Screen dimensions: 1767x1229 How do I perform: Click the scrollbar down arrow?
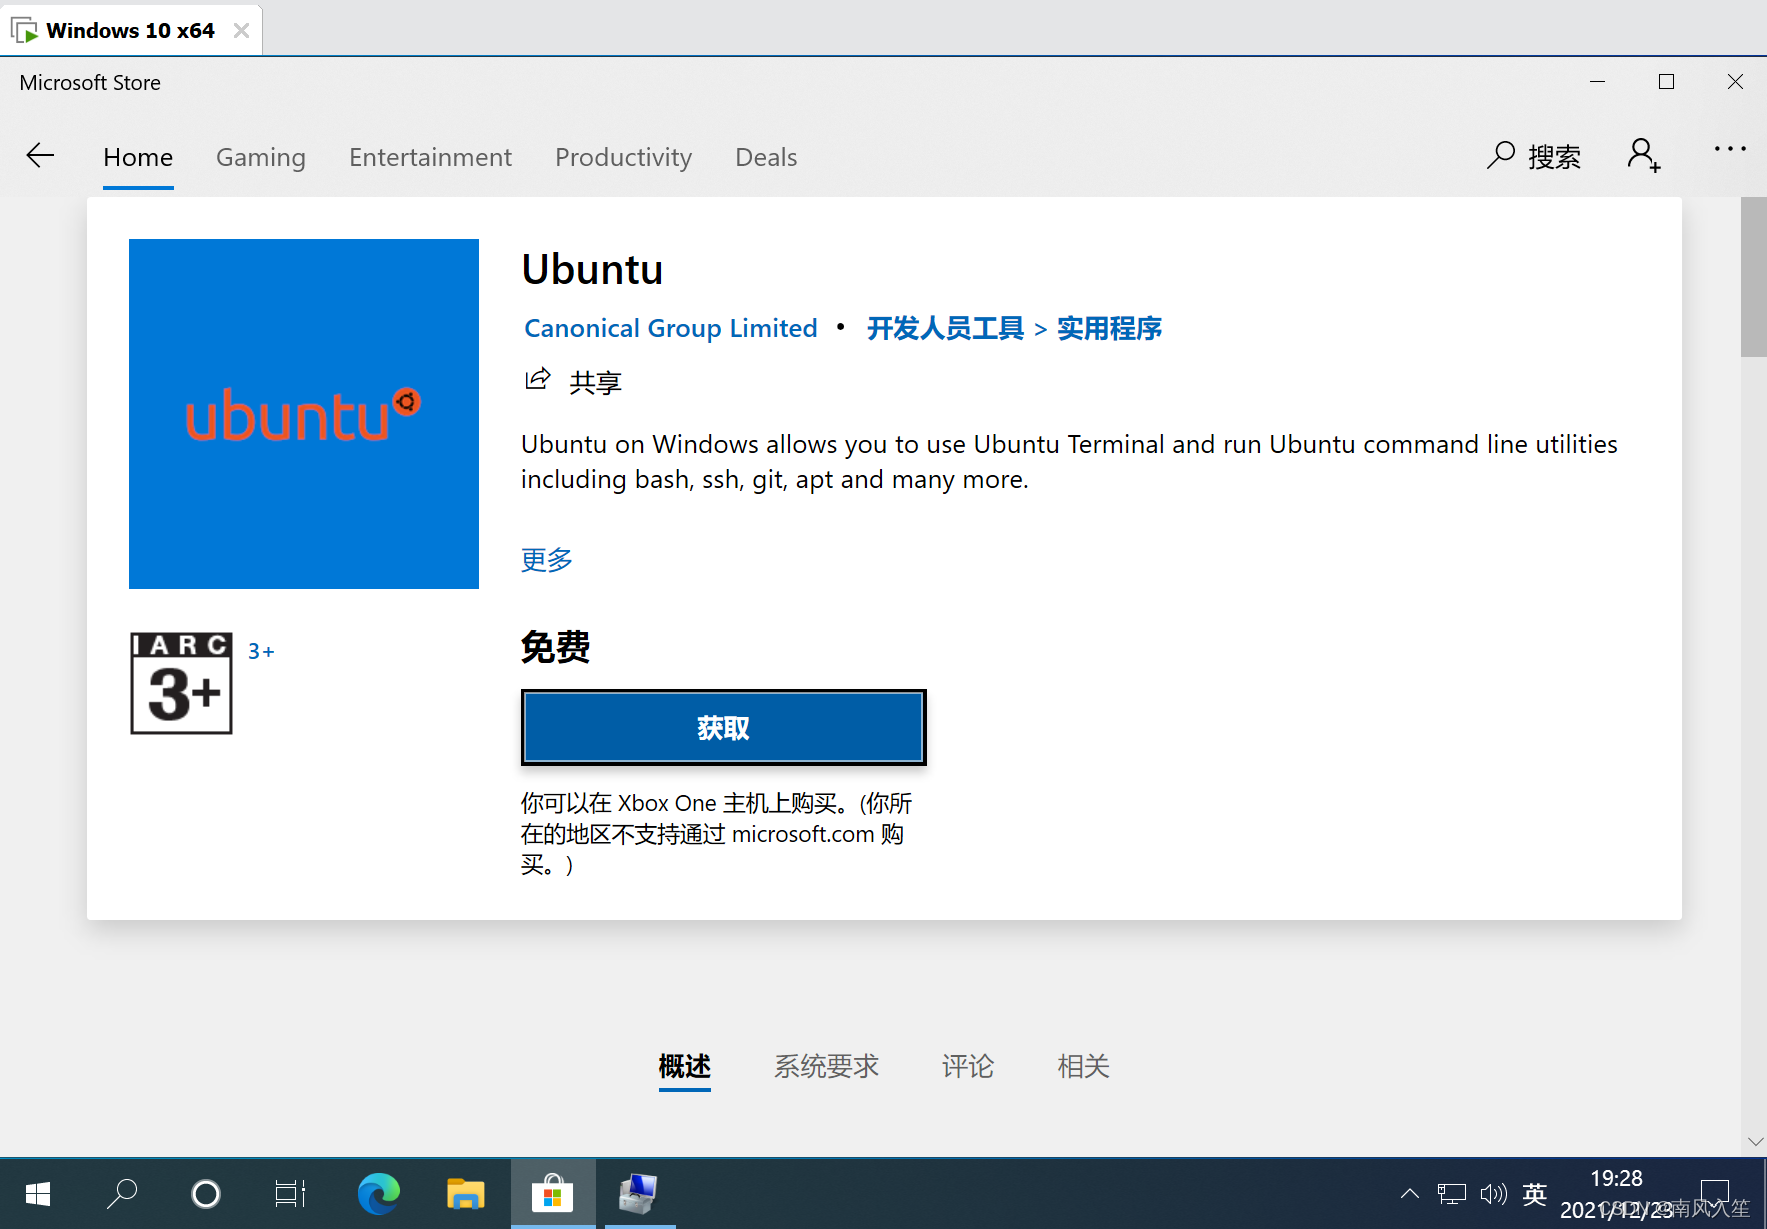pyautogui.click(x=1755, y=1141)
